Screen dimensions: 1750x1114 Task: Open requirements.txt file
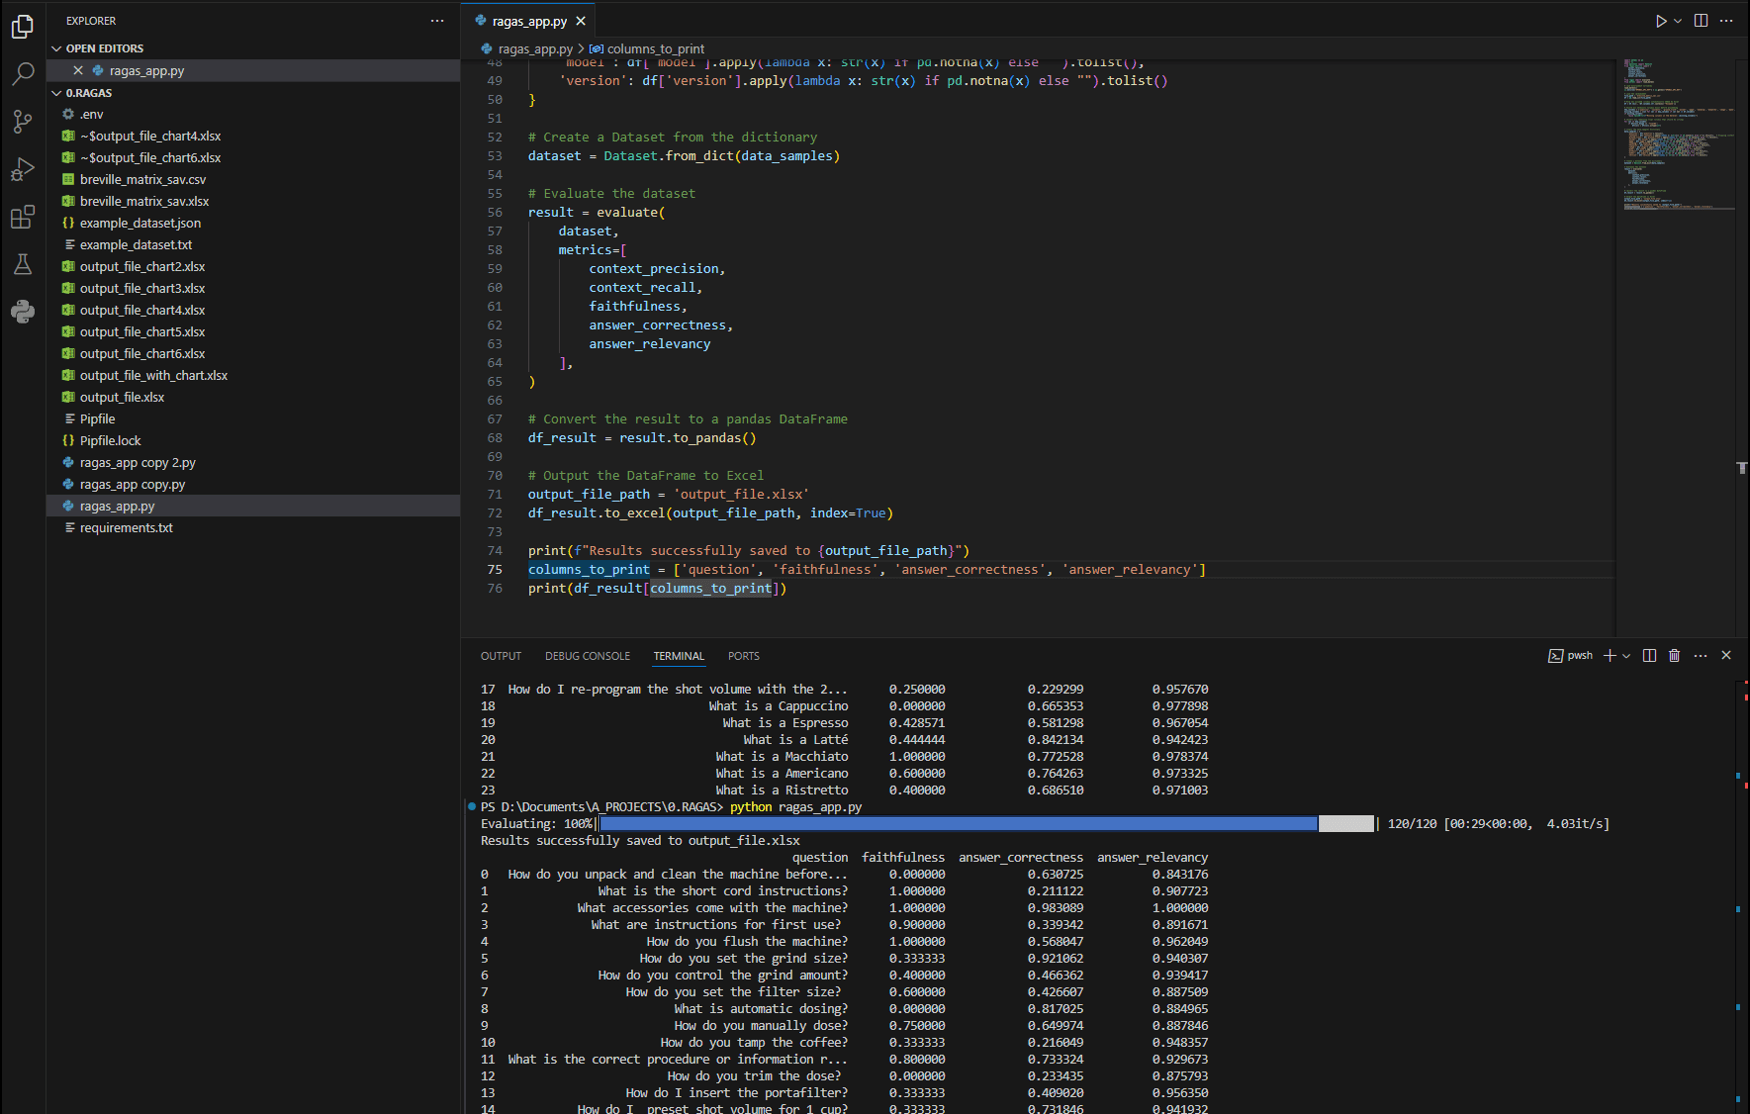(254, 528)
